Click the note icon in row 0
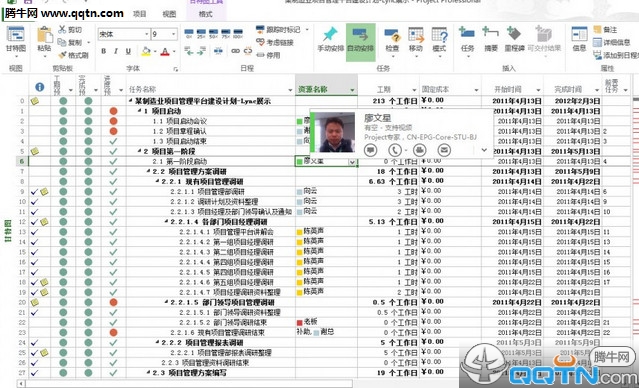The image size is (639, 388). pyautogui.click(x=35, y=101)
